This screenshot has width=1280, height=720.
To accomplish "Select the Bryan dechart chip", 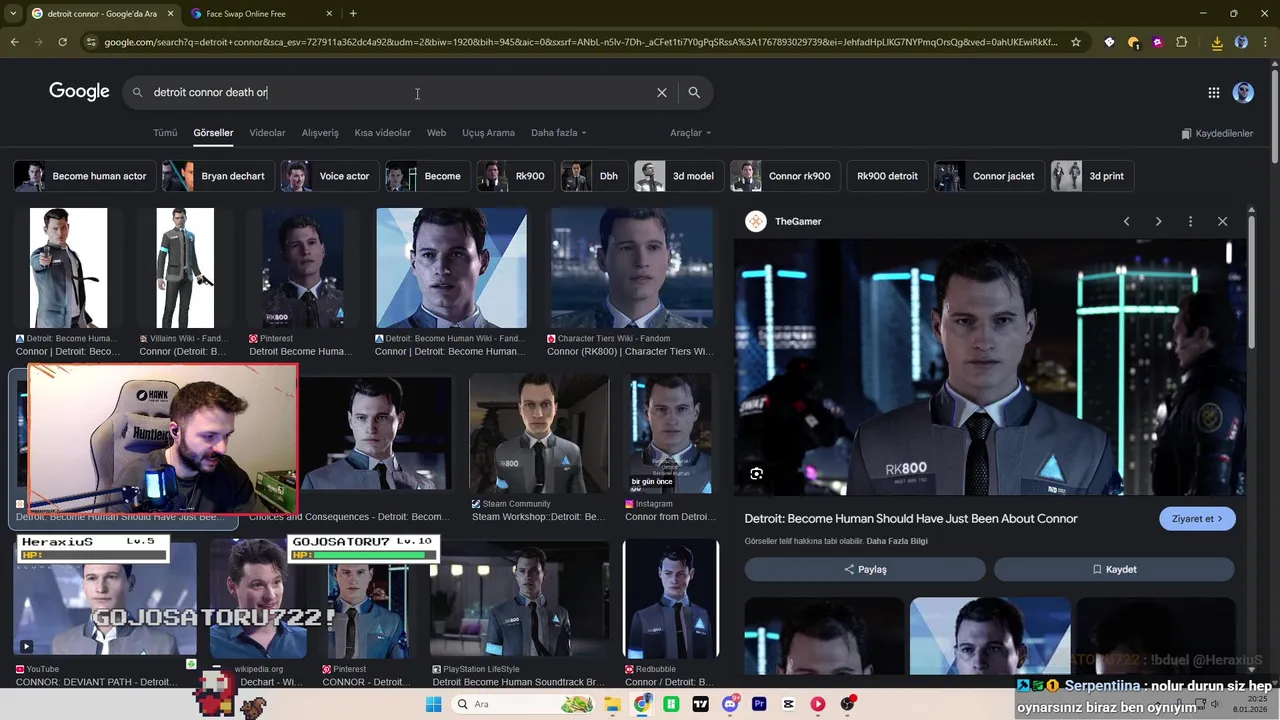I will [x=216, y=176].
